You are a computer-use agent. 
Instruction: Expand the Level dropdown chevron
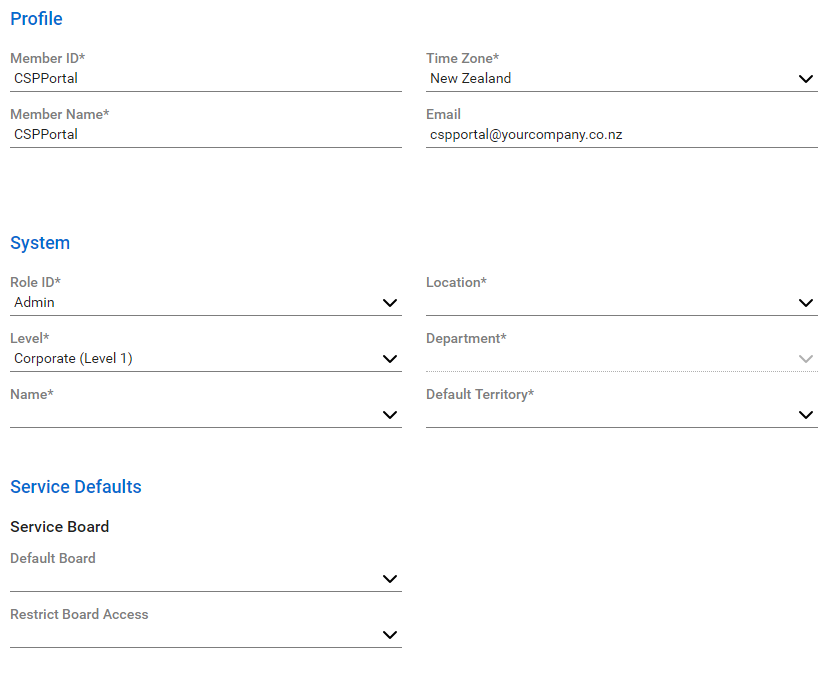click(x=390, y=358)
